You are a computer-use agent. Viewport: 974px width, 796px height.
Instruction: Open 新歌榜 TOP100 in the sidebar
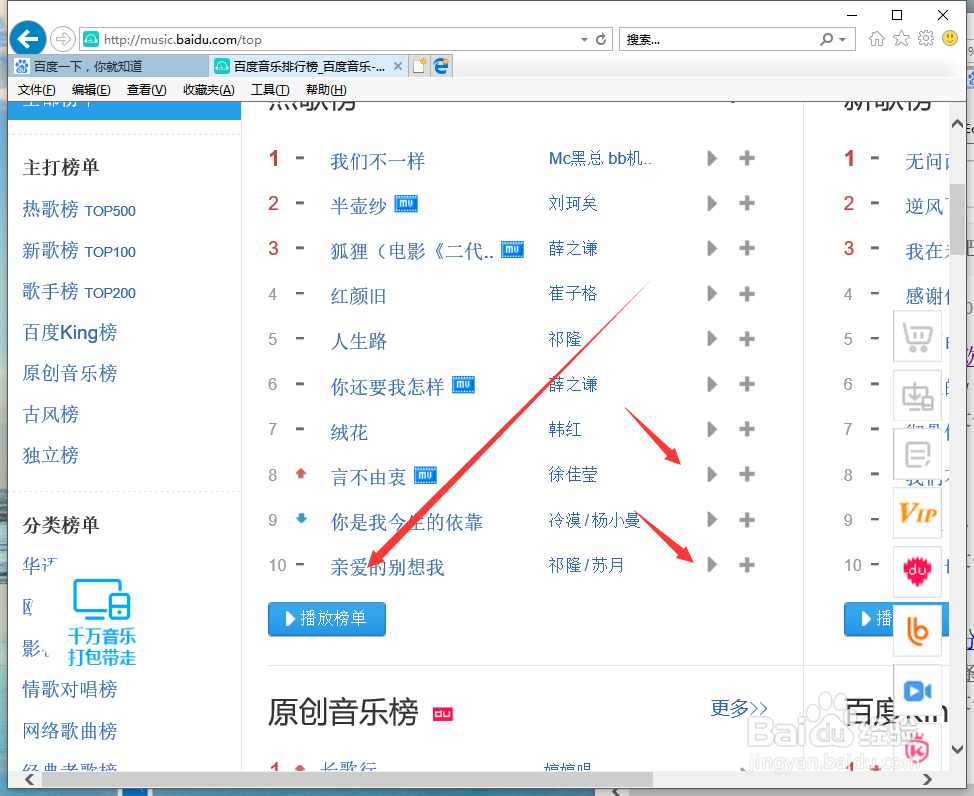click(x=79, y=250)
